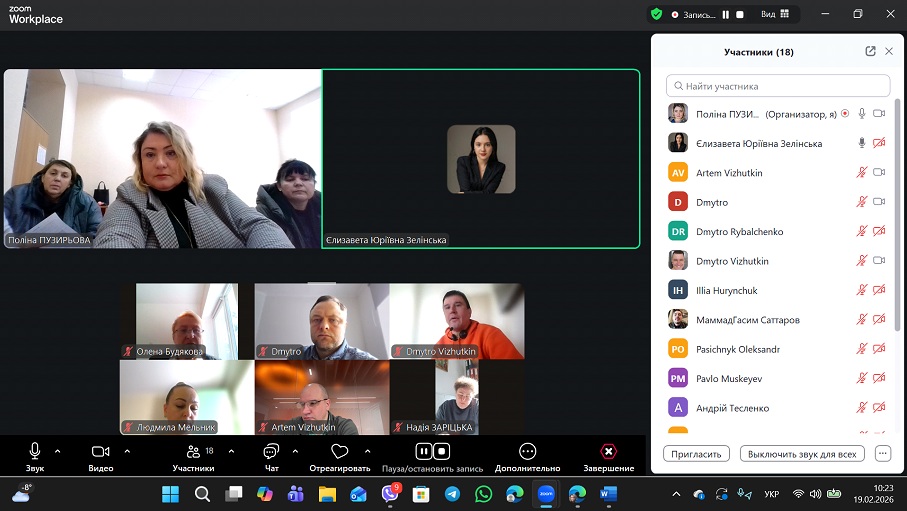
Task: Expand the arrow next to Видео
Action: pos(127,451)
